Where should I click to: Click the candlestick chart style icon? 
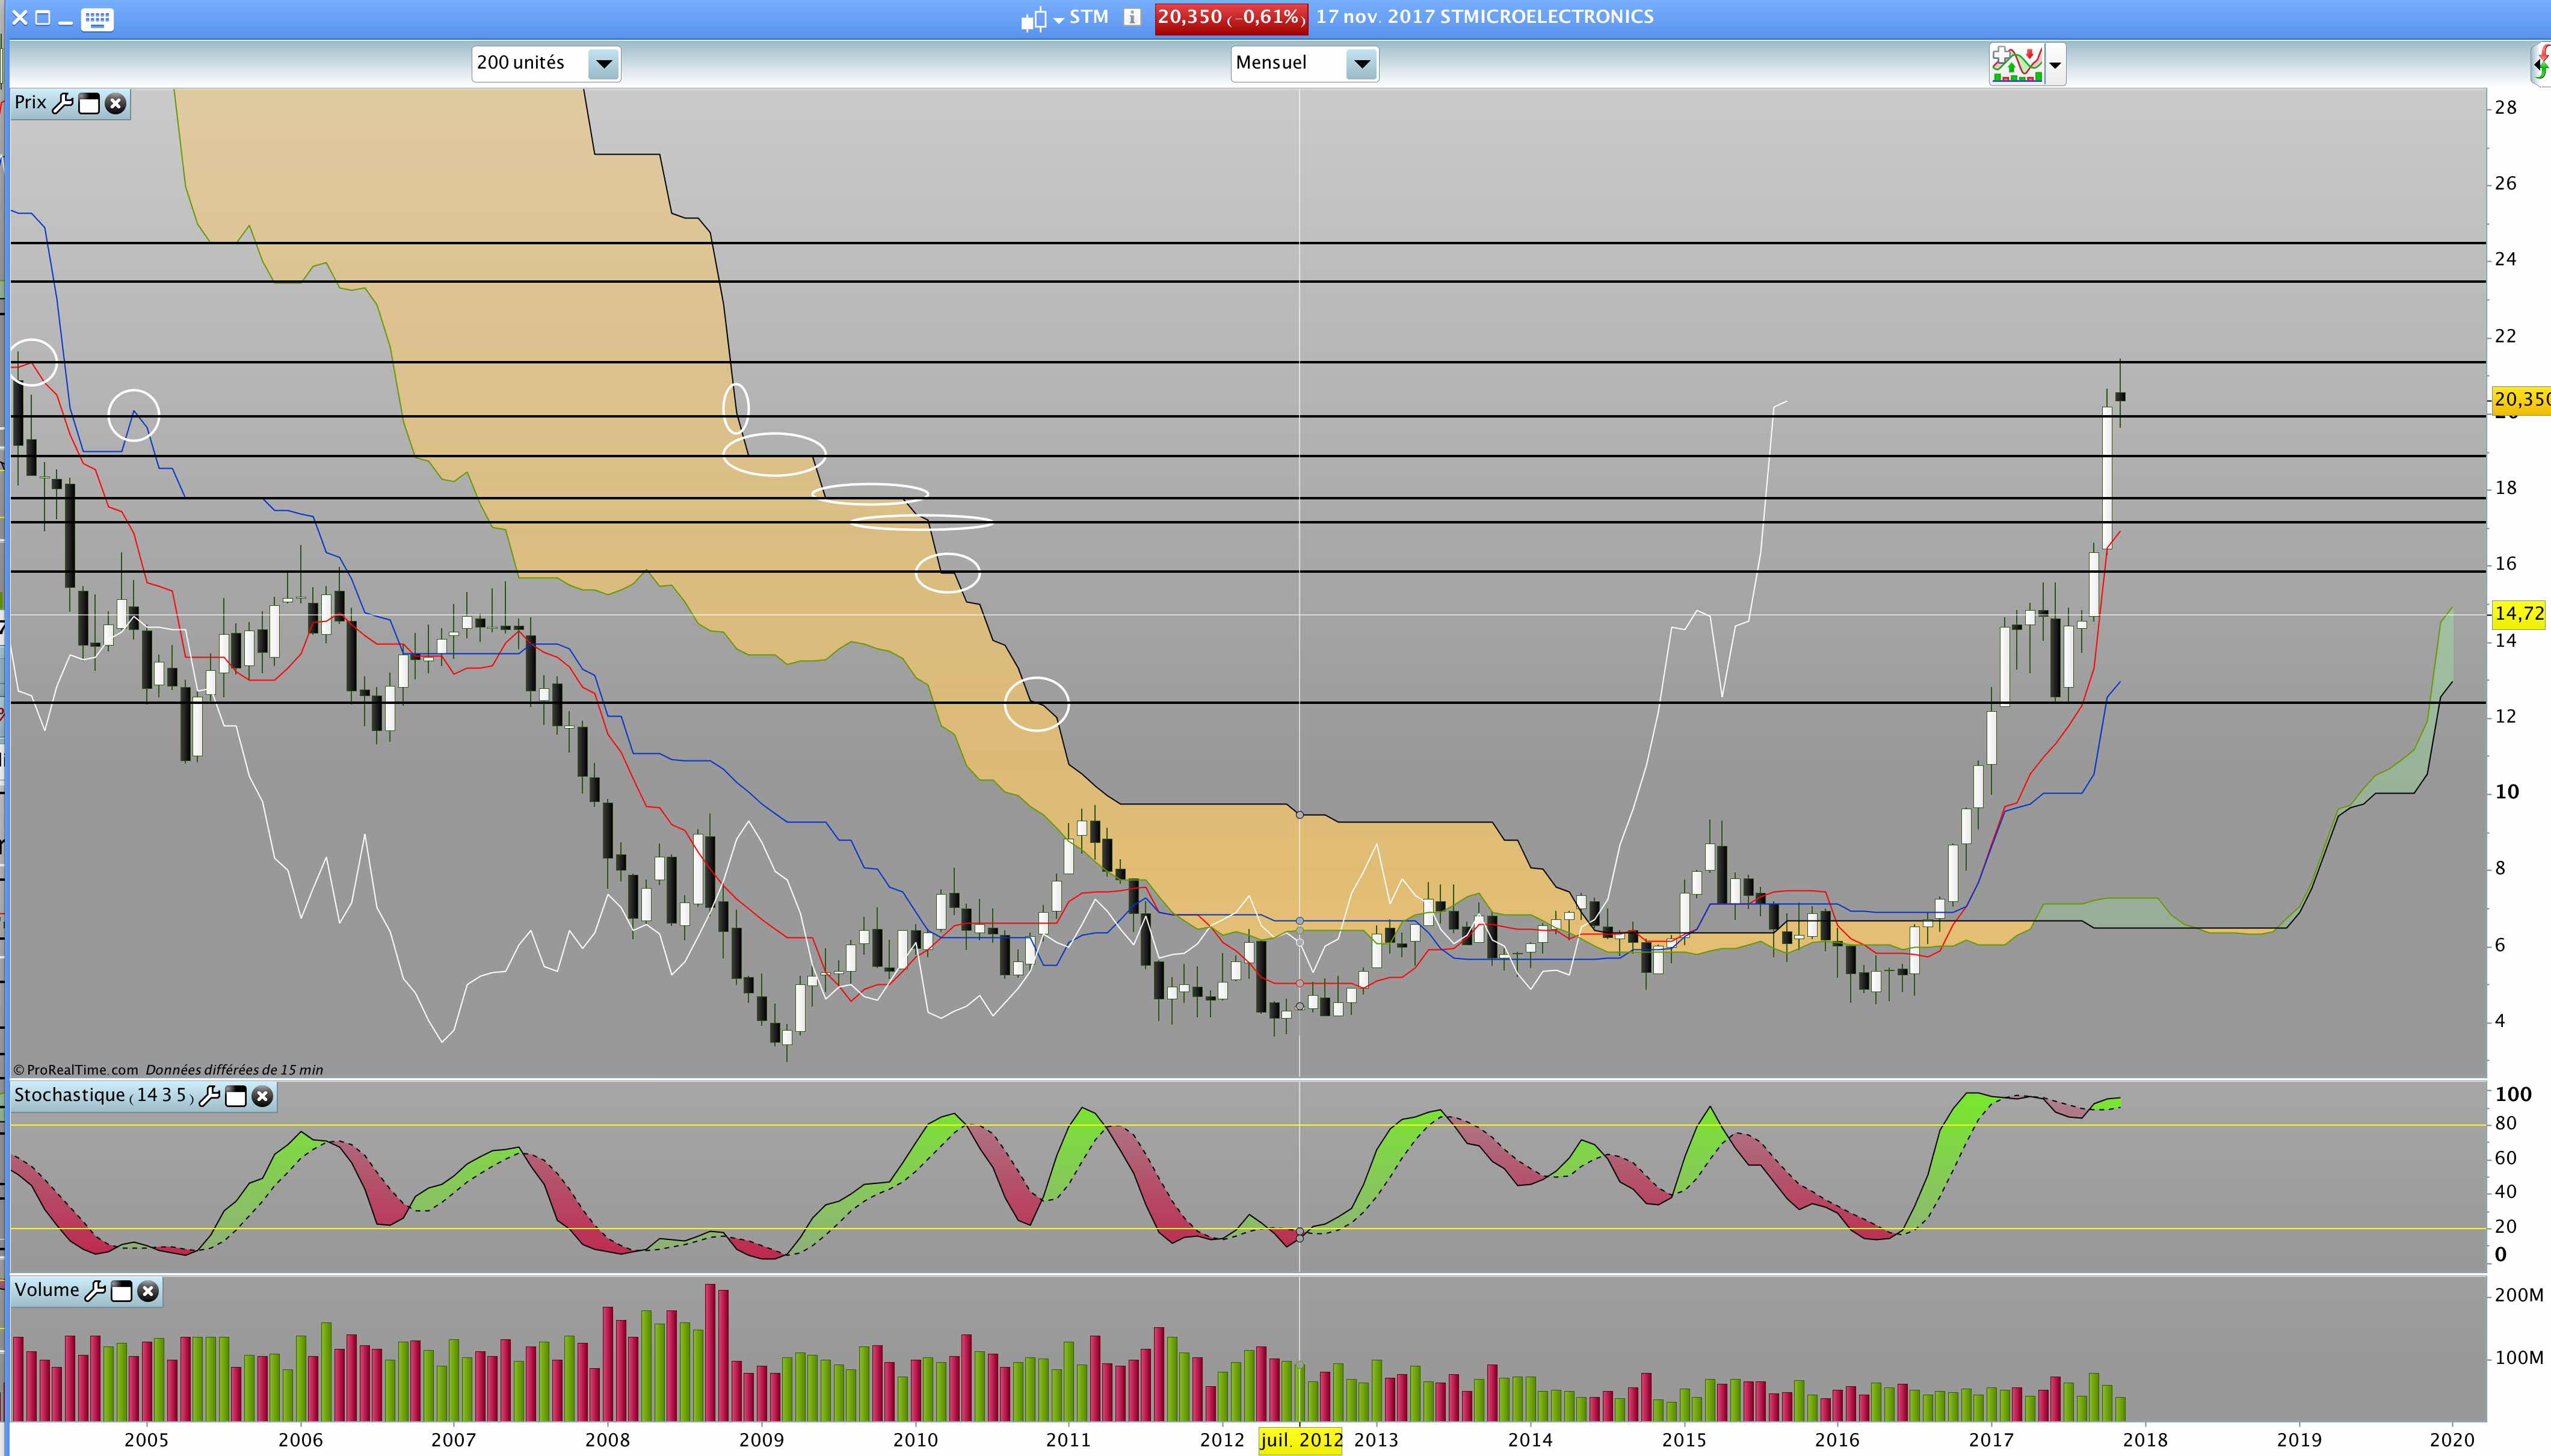click(1034, 18)
